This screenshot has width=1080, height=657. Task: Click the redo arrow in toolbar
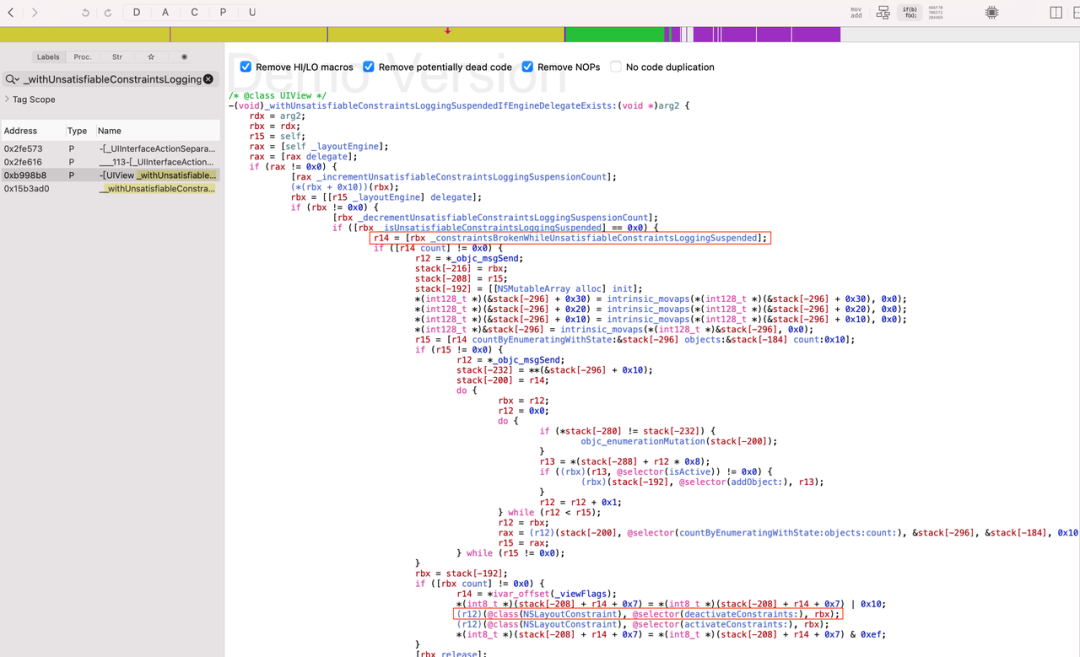click(108, 12)
